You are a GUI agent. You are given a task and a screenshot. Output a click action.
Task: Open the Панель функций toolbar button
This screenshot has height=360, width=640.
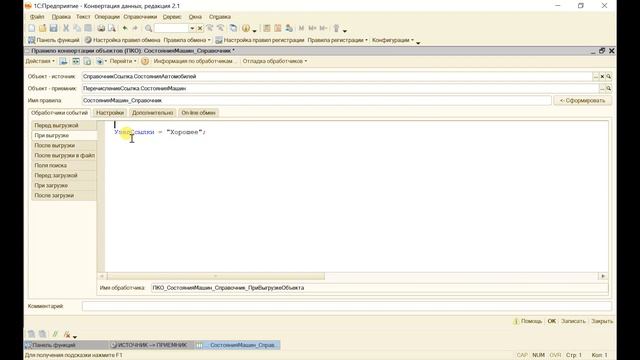click(53, 40)
